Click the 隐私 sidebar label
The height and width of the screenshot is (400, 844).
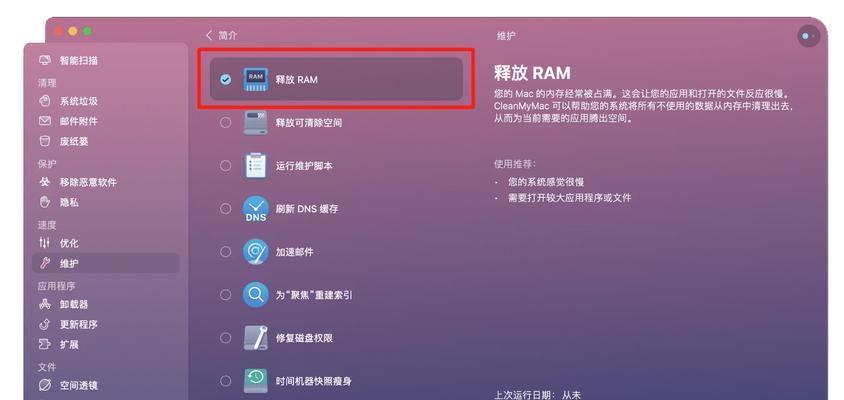pyautogui.click(x=69, y=202)
